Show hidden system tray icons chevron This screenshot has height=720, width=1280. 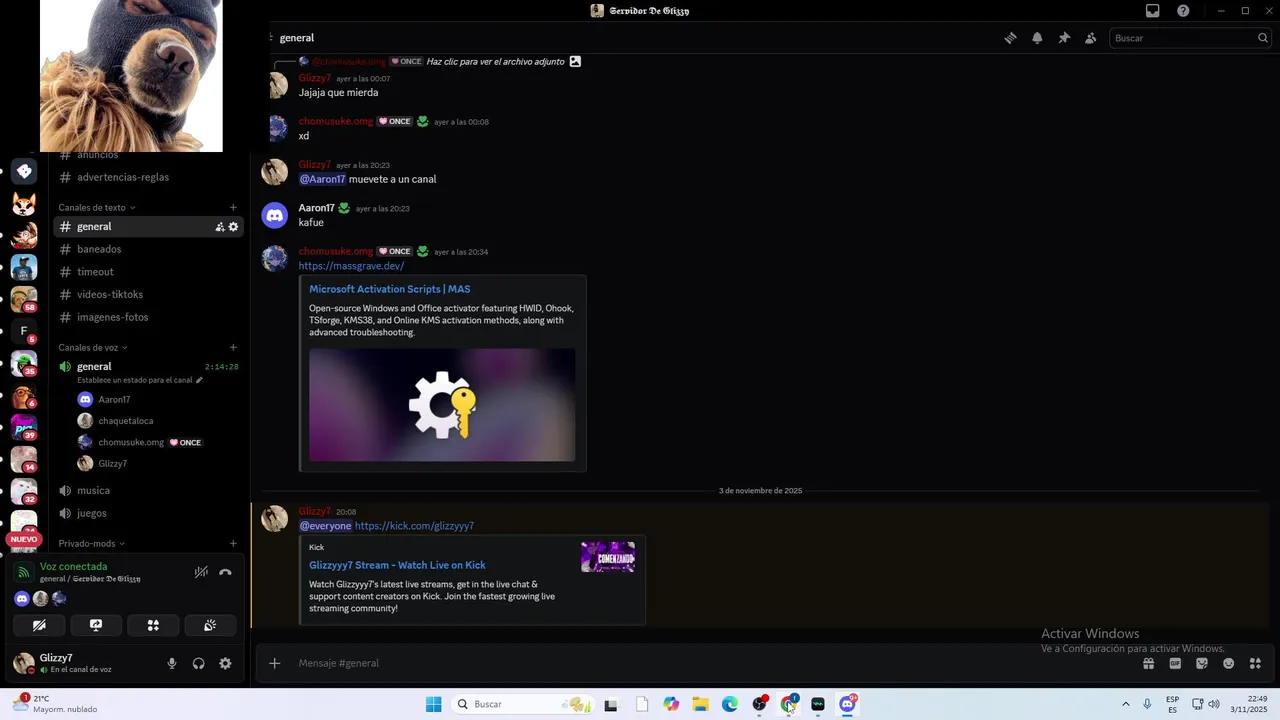click(x=1126, y=704)
